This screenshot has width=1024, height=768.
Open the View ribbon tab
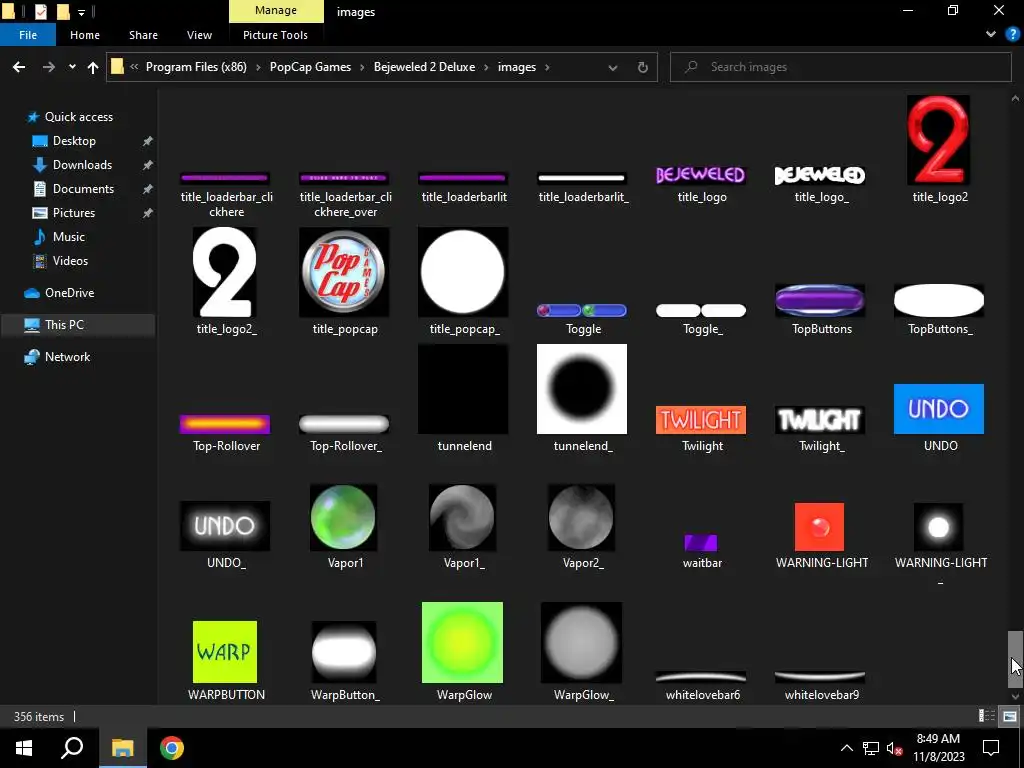click(199, 35)
